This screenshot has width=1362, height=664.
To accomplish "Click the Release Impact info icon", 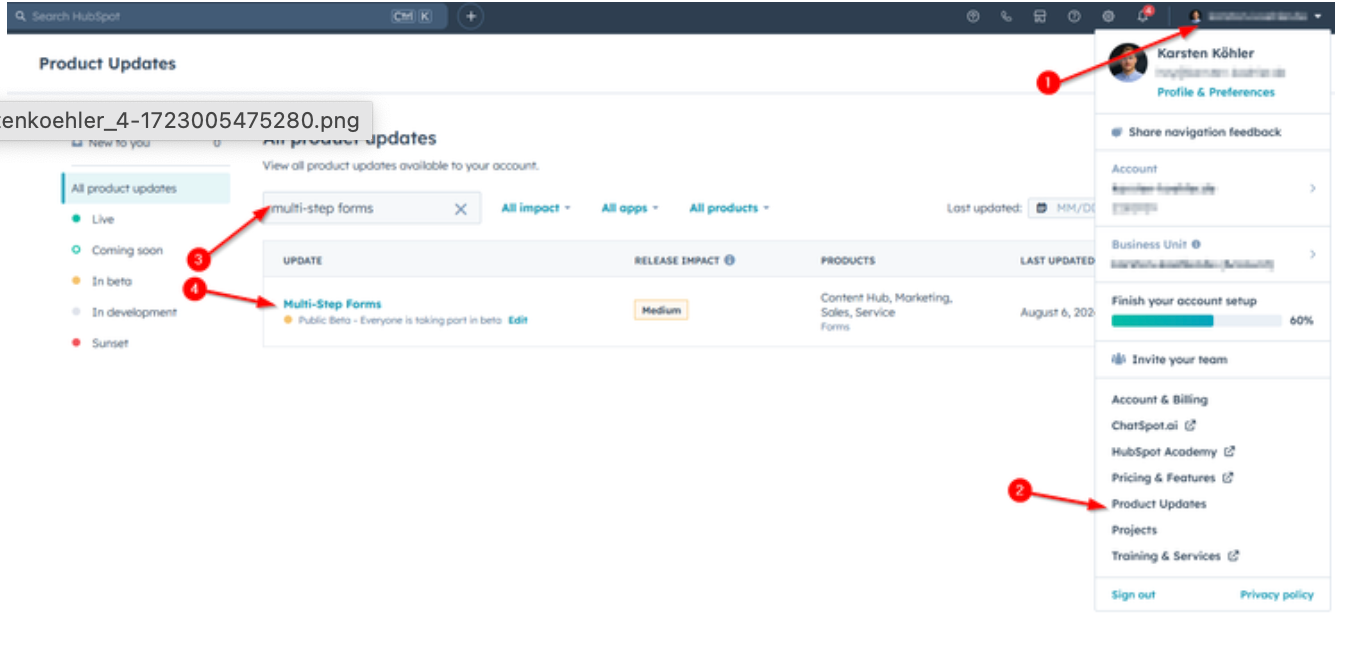I will pyautogui.click(x=730, y=260).
